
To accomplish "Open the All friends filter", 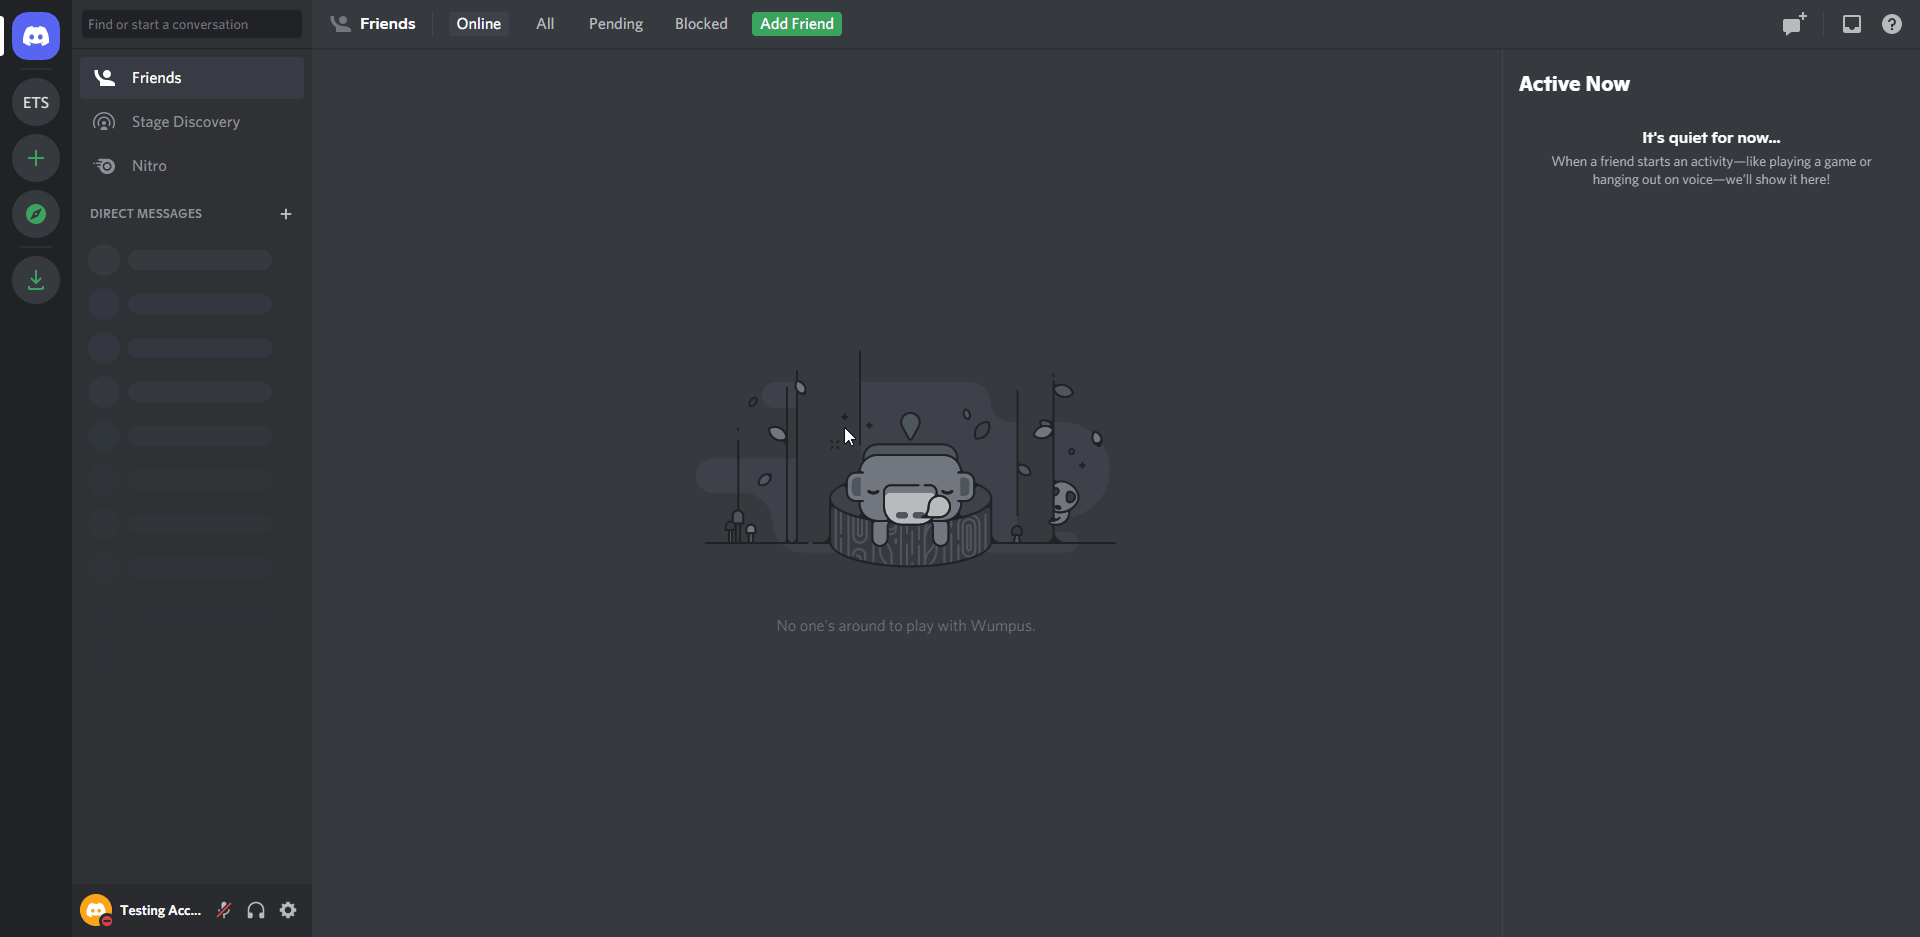I will point(544,23).
